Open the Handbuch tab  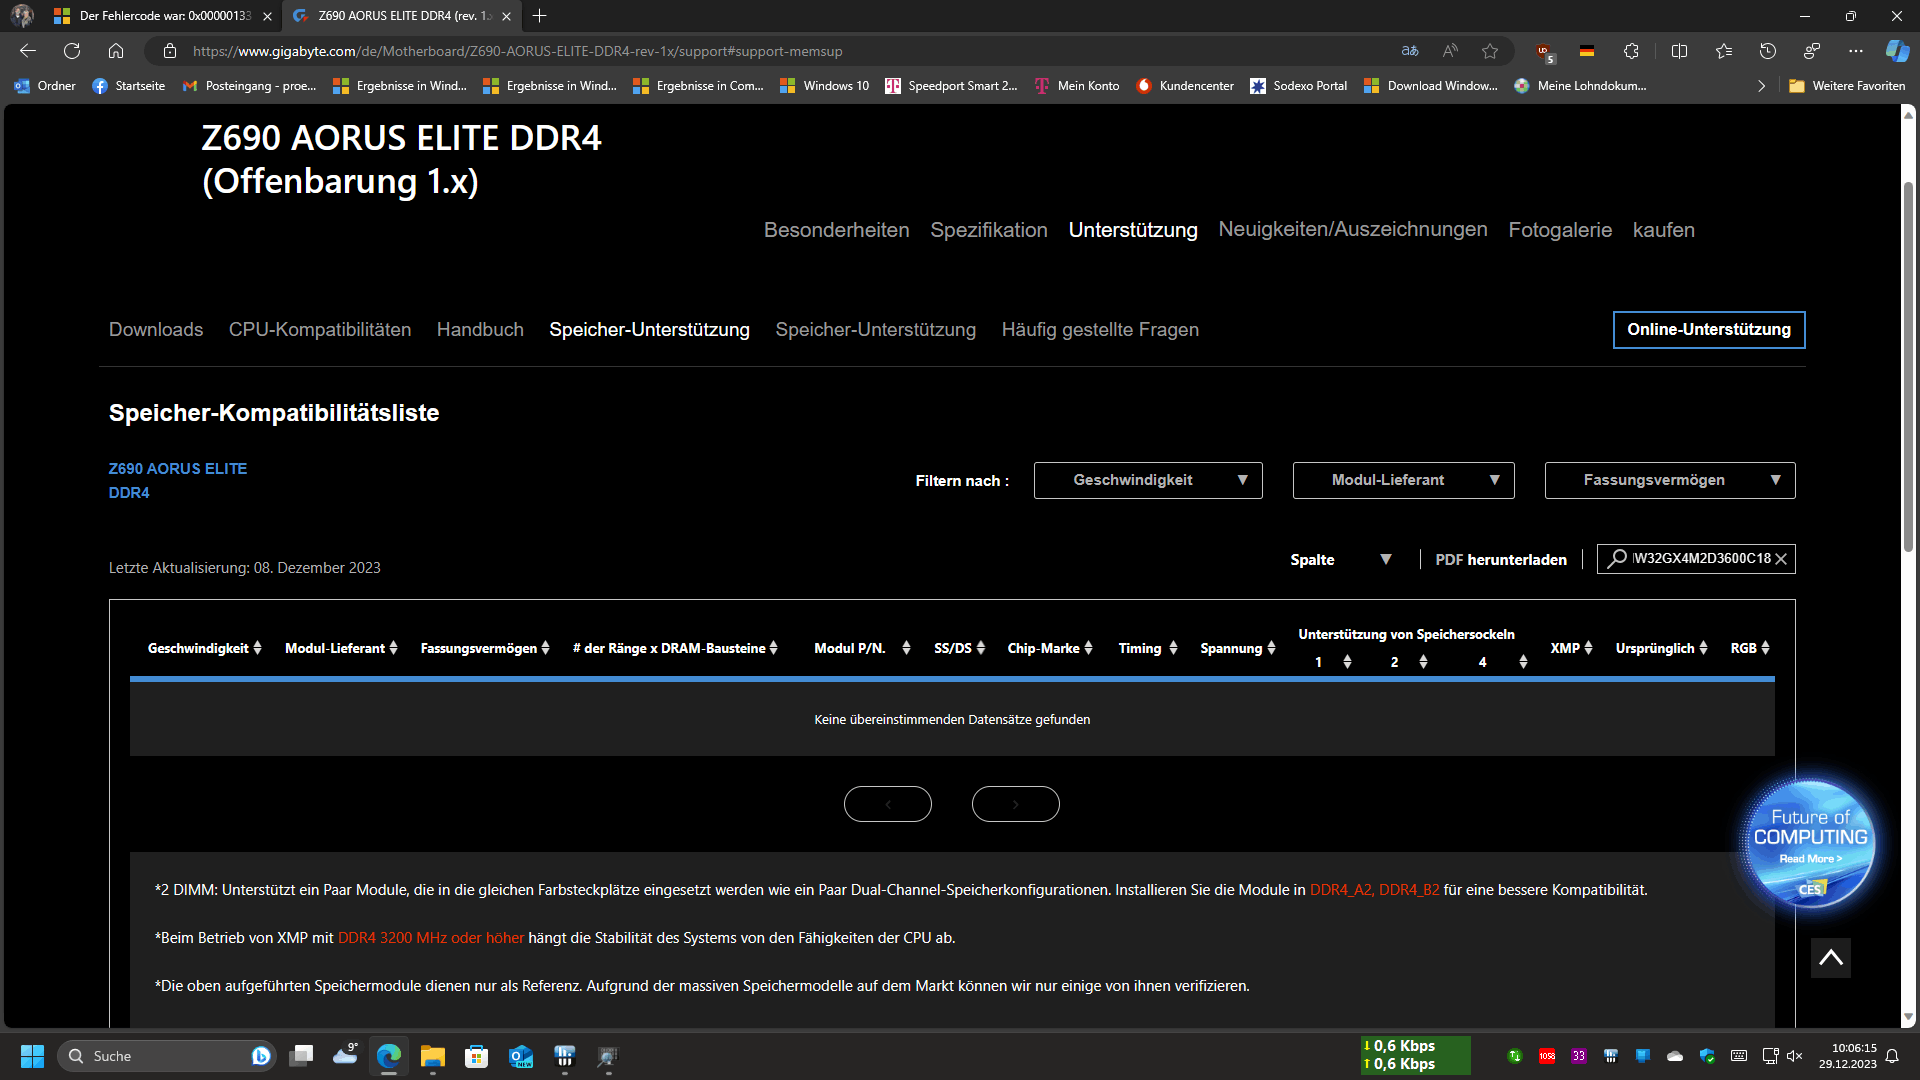480,330
